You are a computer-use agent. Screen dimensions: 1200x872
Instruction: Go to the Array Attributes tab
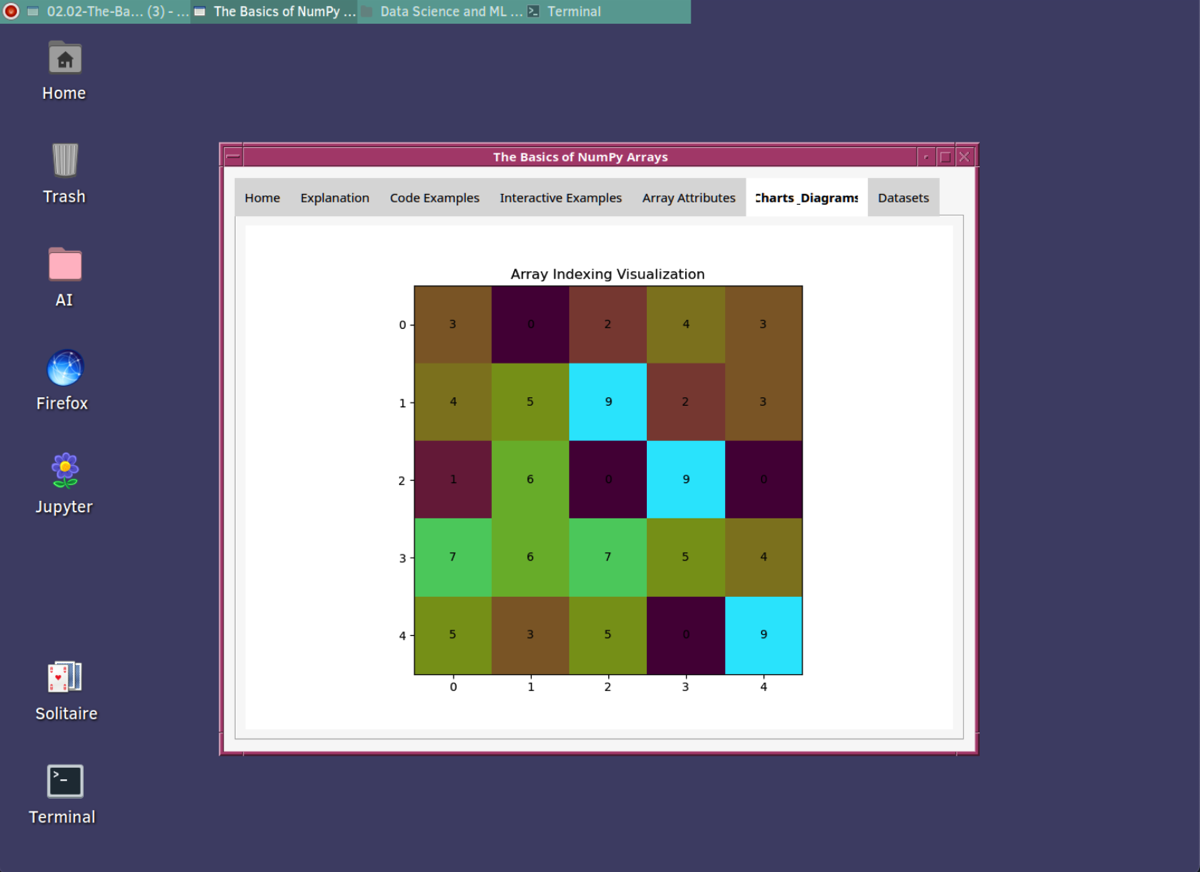688,198
